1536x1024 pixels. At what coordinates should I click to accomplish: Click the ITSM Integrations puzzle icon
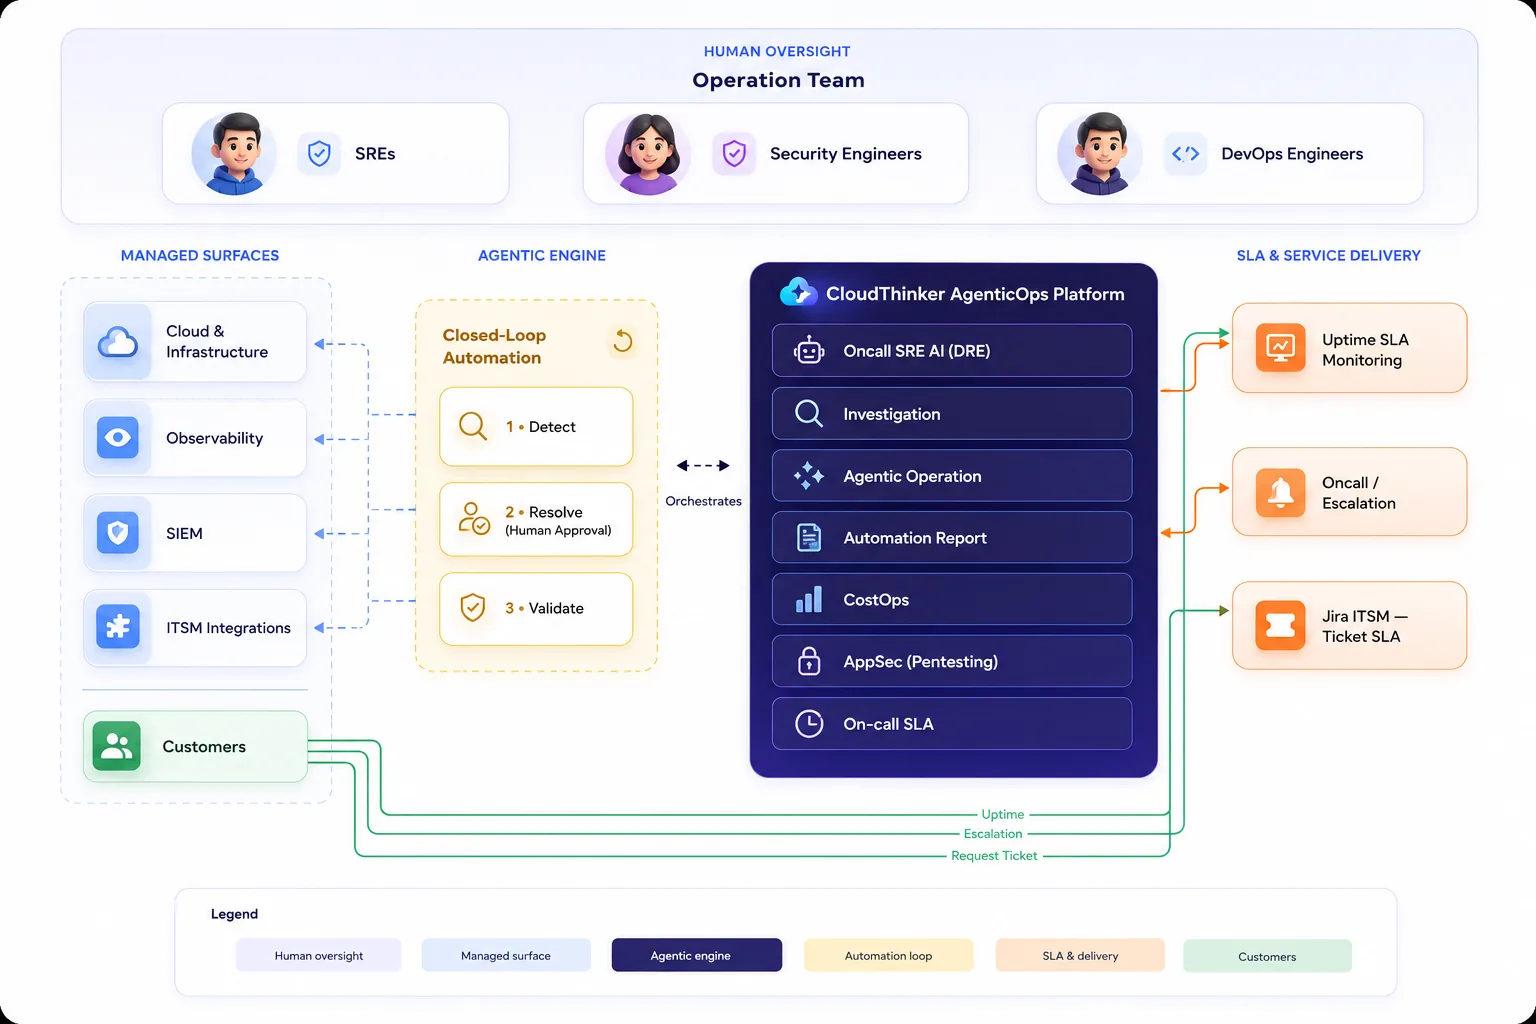tap(118, 628)
